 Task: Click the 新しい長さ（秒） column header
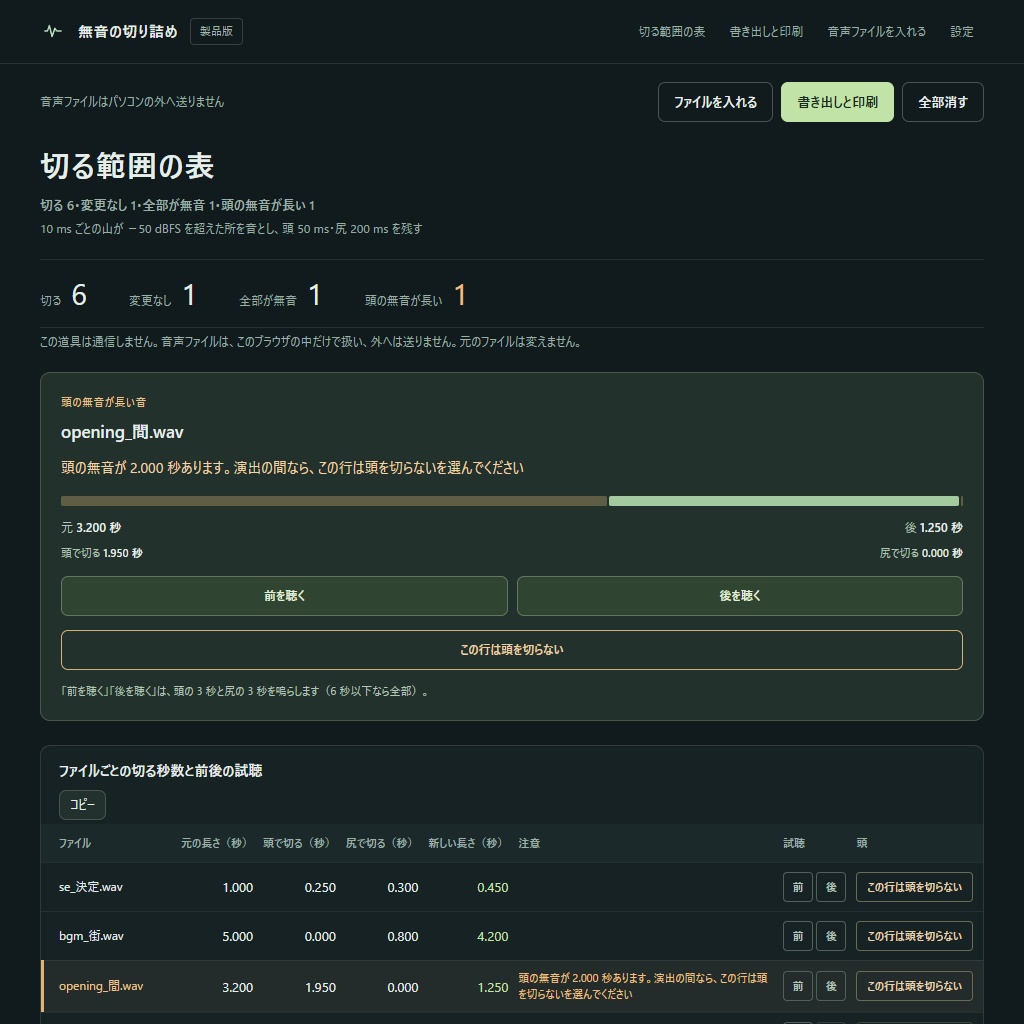pyautogui.click(x=465, y=843)
